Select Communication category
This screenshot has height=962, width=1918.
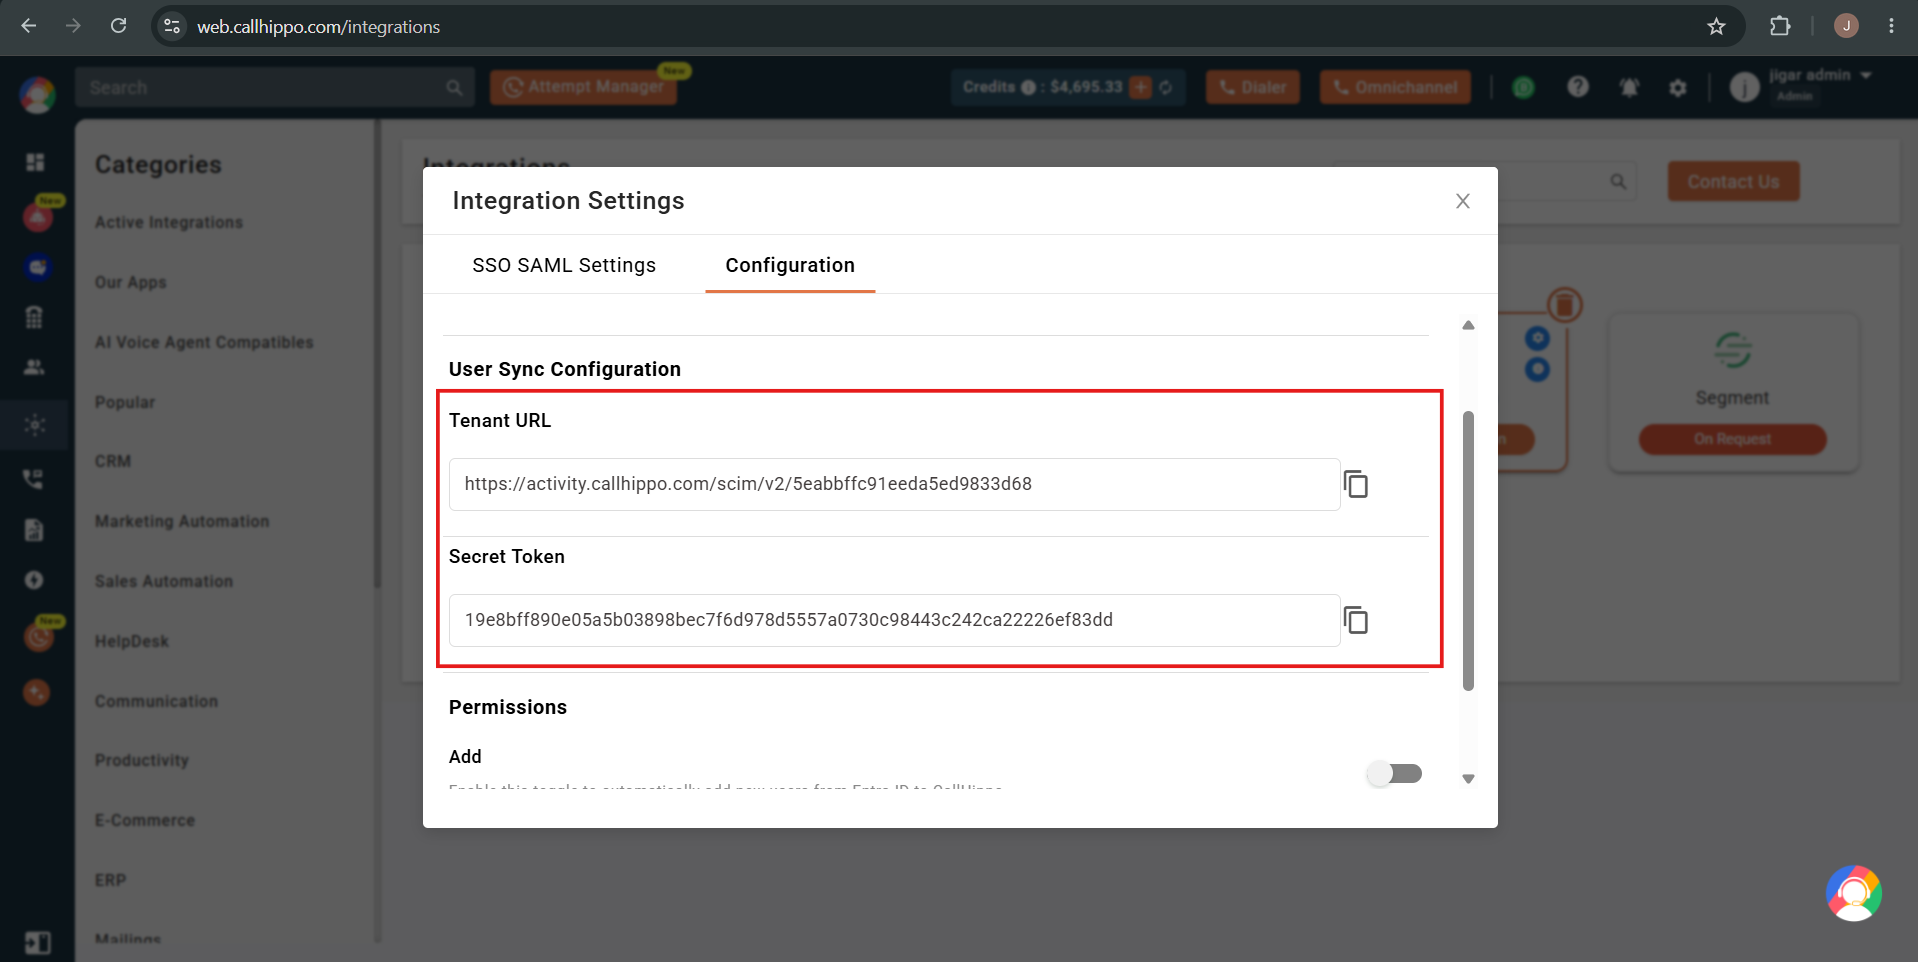point(156,701)
